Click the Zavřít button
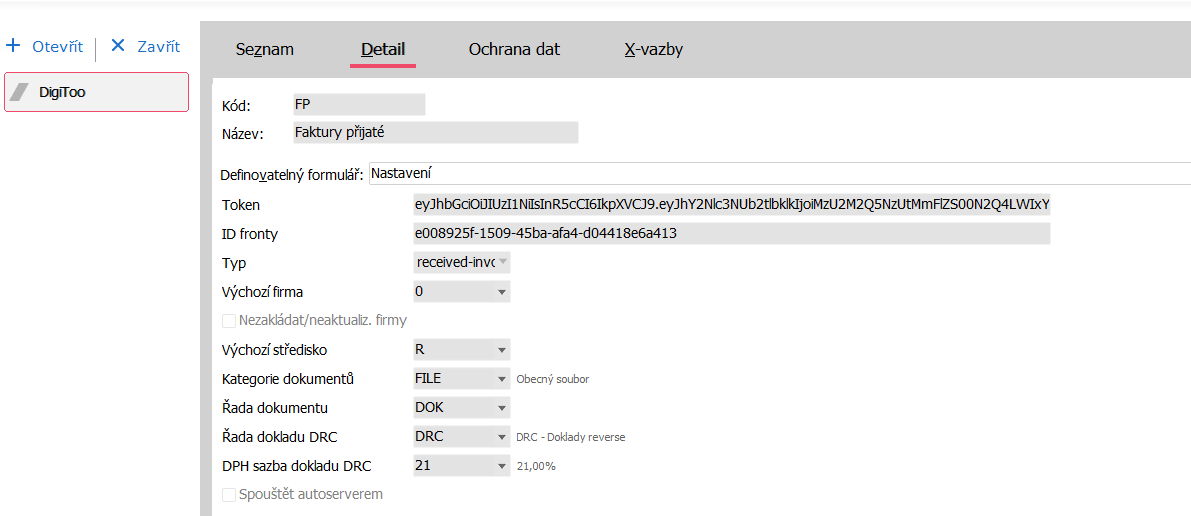 [x=158, y=46]
